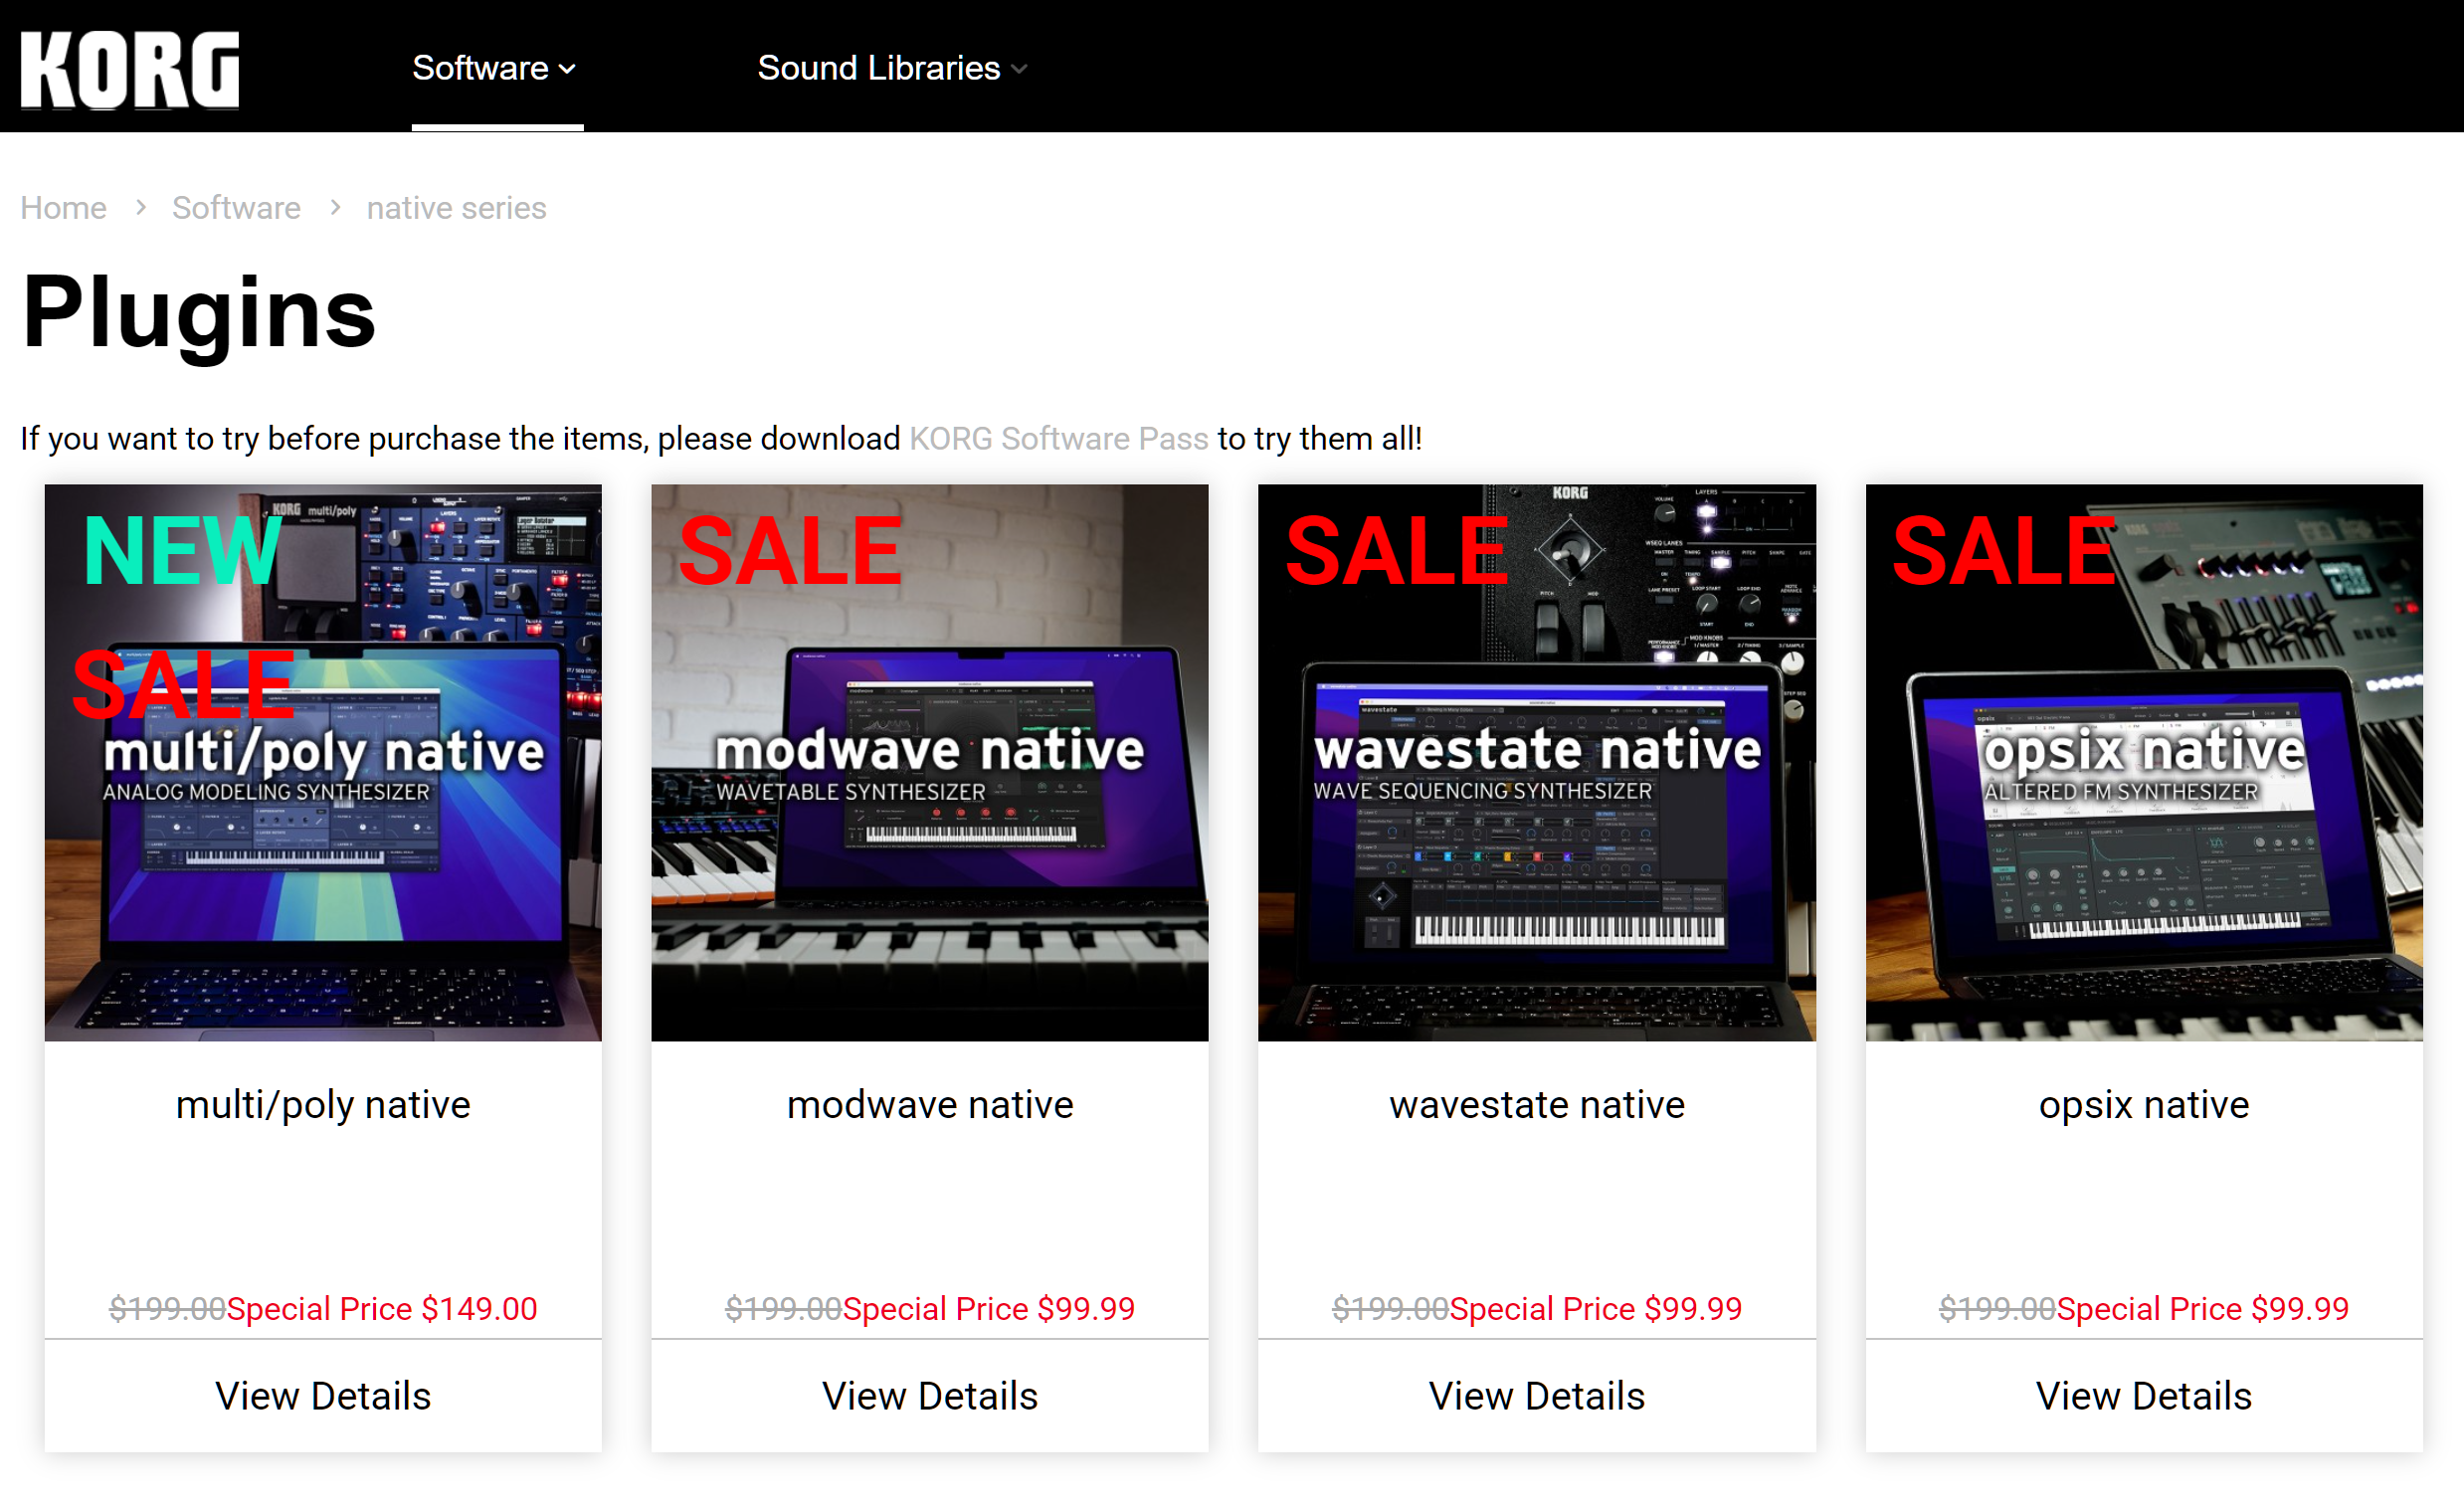This screenshot has height=1509, width=2464.
Task: Click the Special Price $149.00 text
Action: point(382,1309)
